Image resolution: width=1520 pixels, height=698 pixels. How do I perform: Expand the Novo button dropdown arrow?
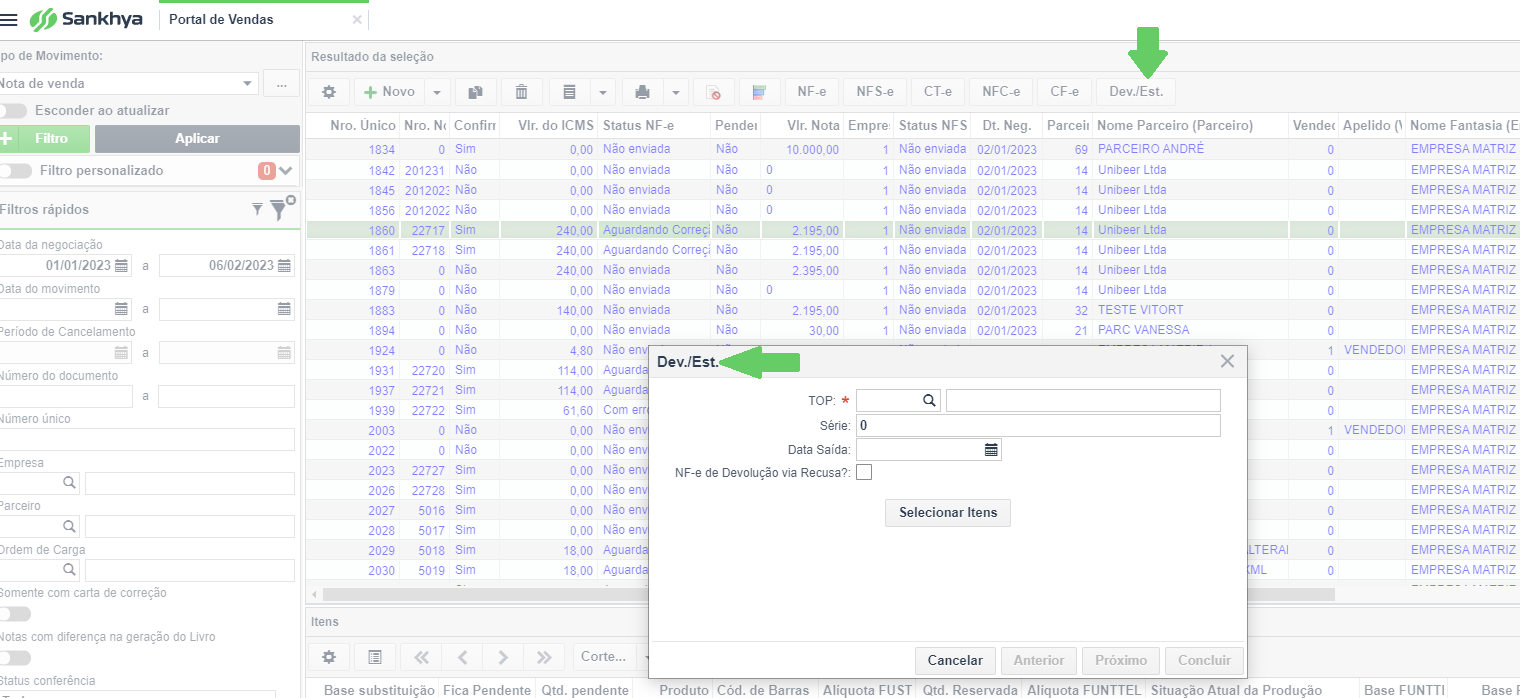437,92
